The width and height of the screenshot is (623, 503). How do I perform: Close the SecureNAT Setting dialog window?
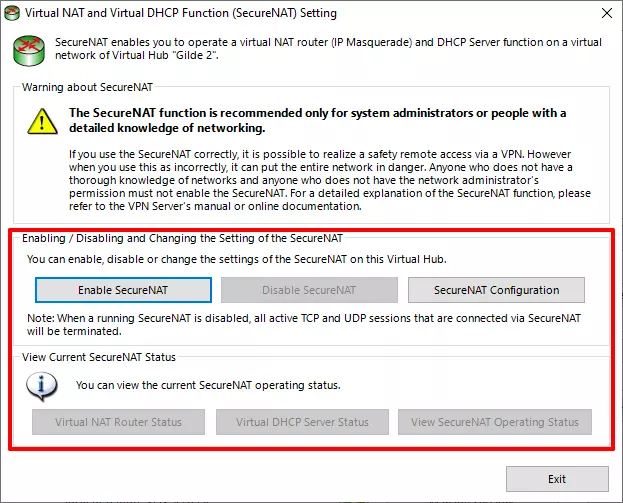tap(604, 14)
